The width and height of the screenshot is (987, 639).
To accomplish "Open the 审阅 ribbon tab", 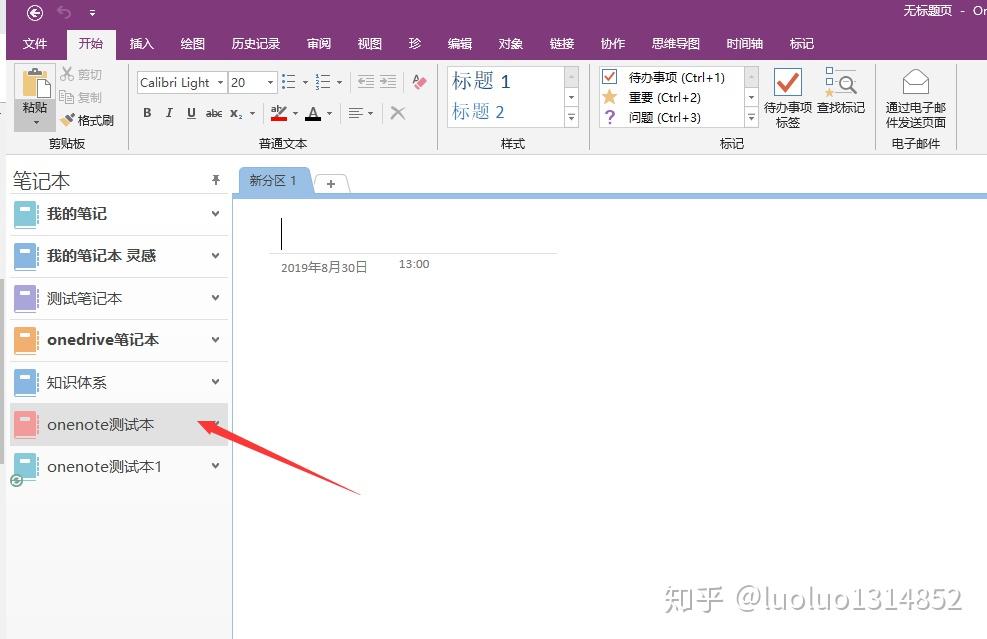I will (319, 43).
